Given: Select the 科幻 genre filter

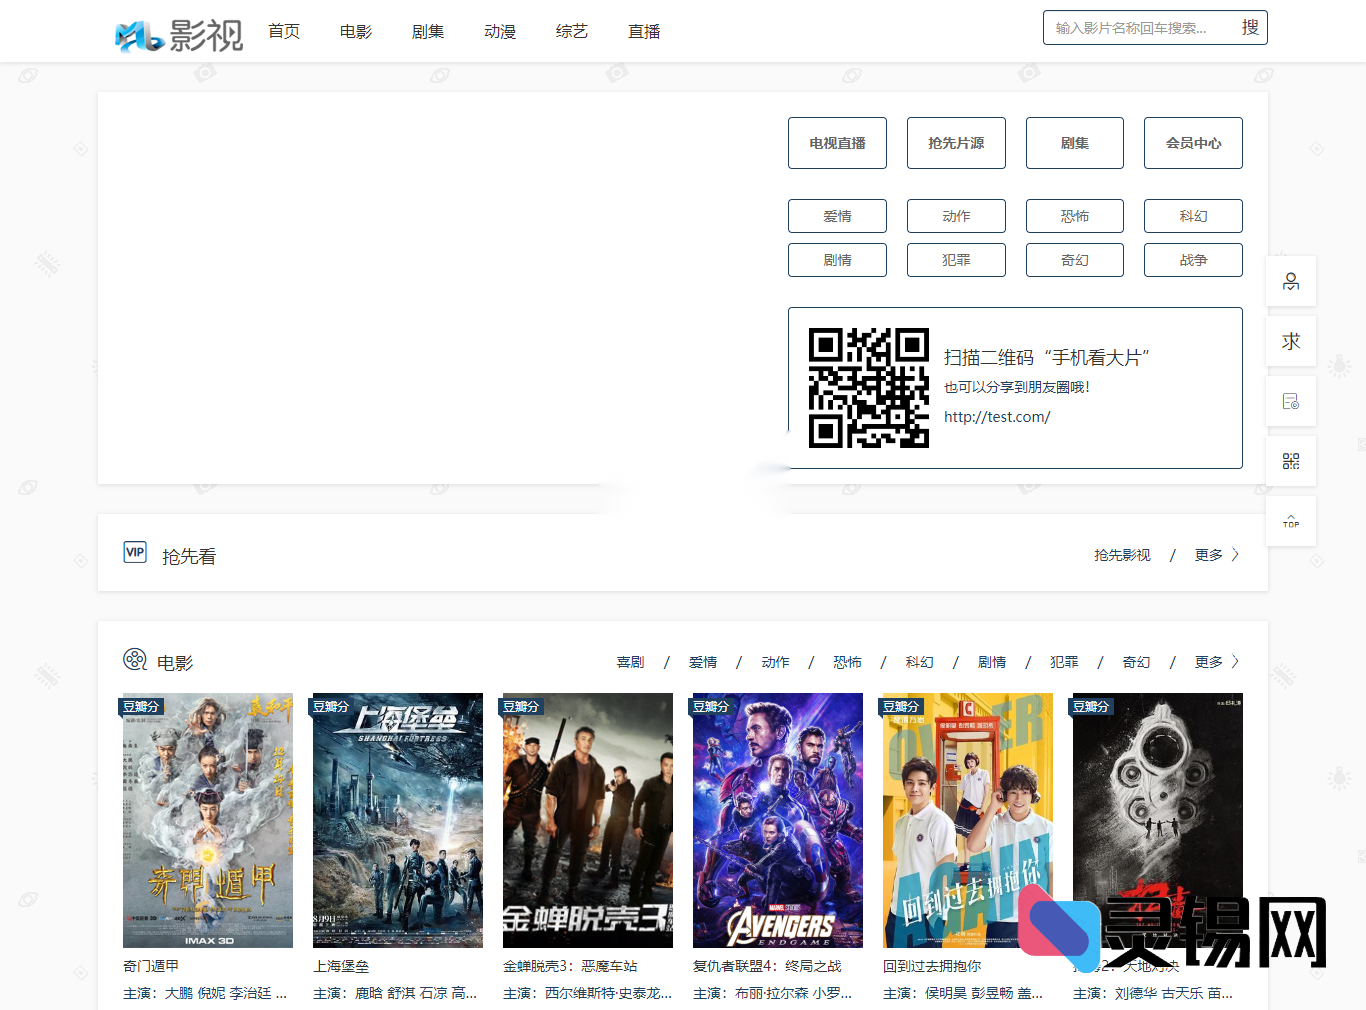Looking at the screenshot, I should pyautogui.click(x=1193, y=215).
